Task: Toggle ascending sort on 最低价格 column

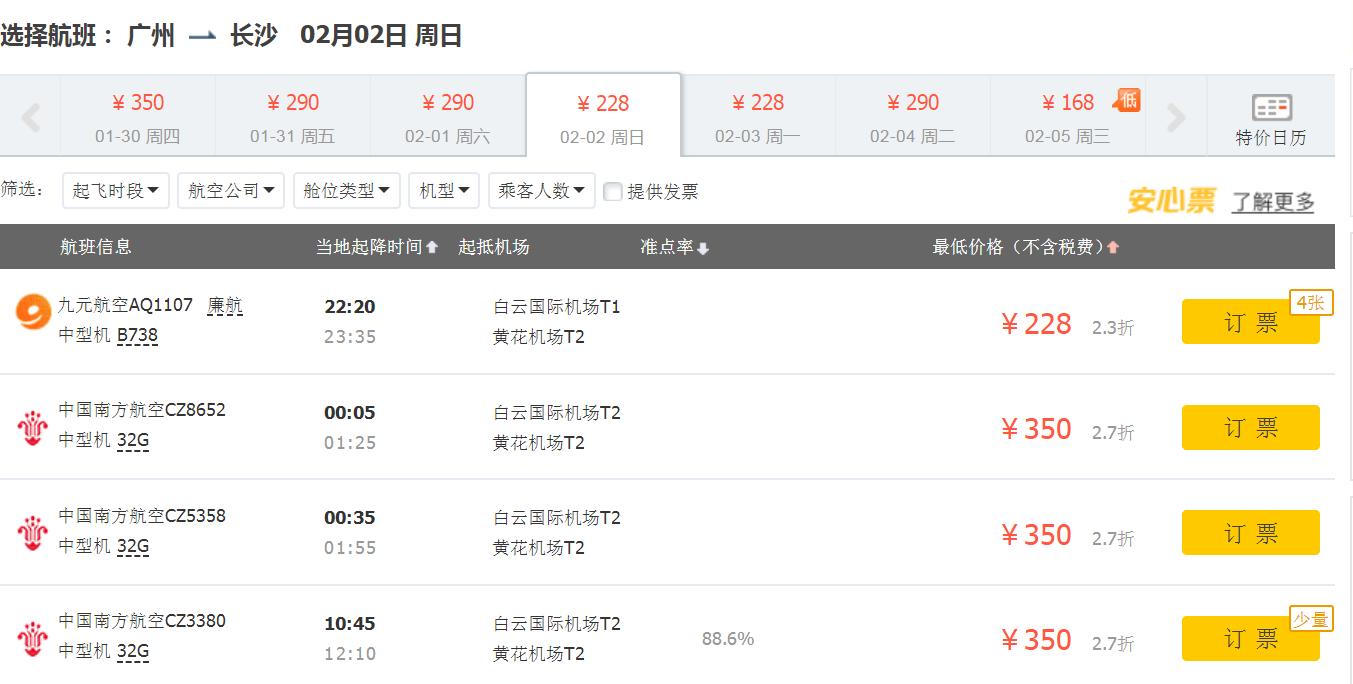Action: coord(1114,247)
